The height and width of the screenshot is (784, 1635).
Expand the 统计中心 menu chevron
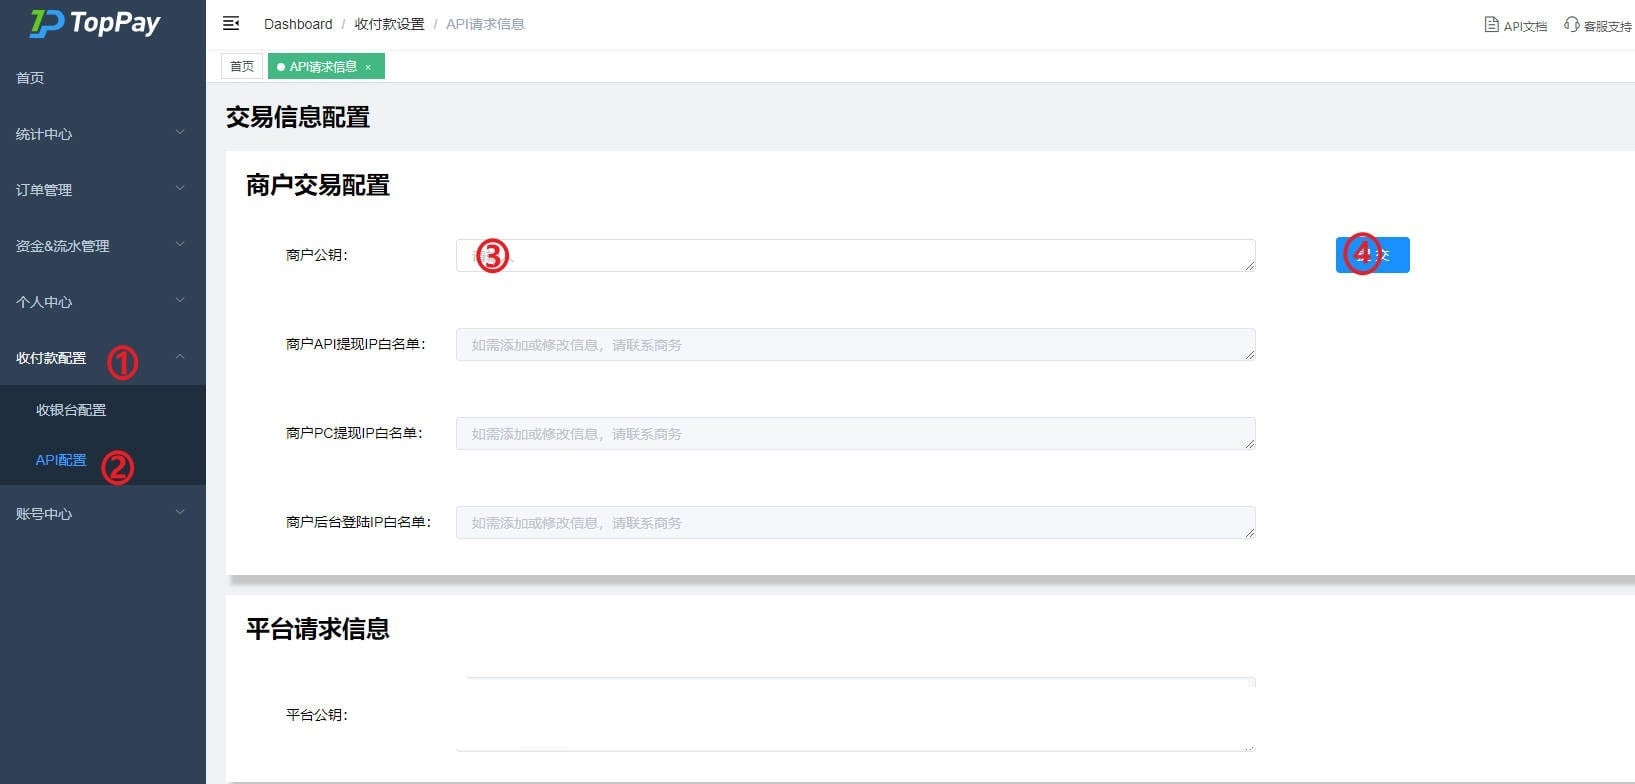pos(180,132)
